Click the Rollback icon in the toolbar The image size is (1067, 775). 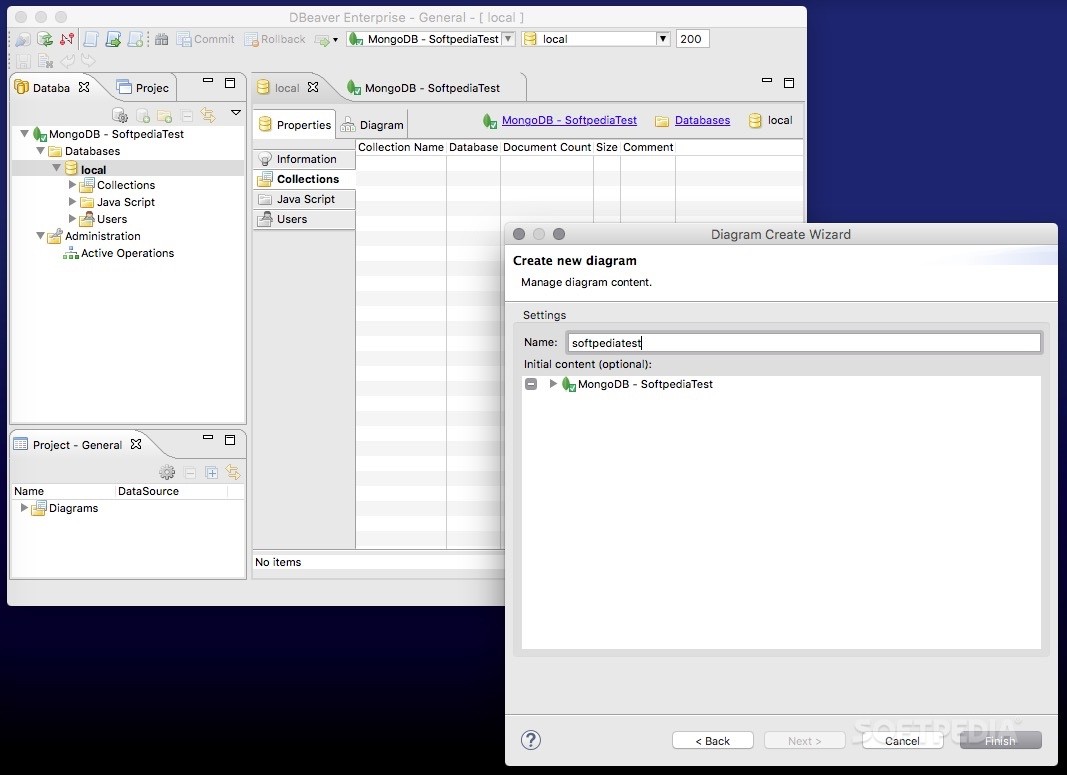(x=251, y=39)
